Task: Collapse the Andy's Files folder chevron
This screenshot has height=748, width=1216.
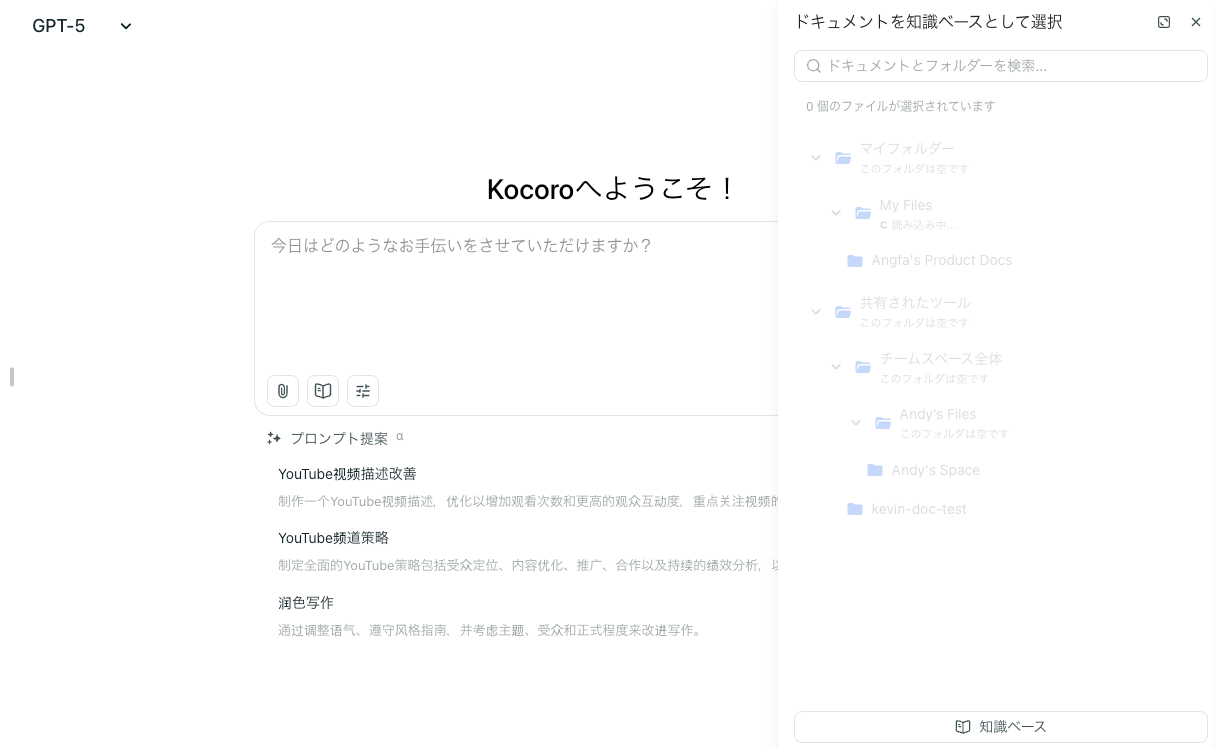Action: coord(856,423)
